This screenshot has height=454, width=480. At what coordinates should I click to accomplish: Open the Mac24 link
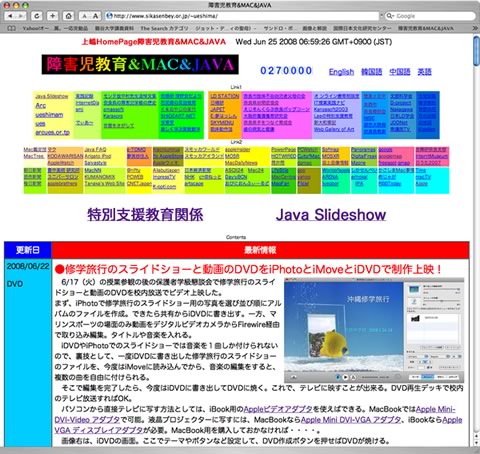point(256,170)
